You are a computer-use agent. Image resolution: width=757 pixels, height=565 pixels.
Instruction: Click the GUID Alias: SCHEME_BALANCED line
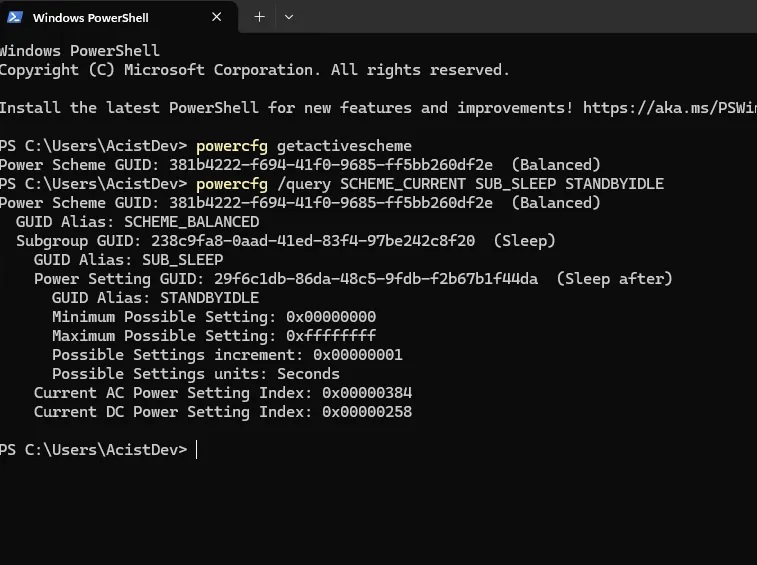pos(138,222)
